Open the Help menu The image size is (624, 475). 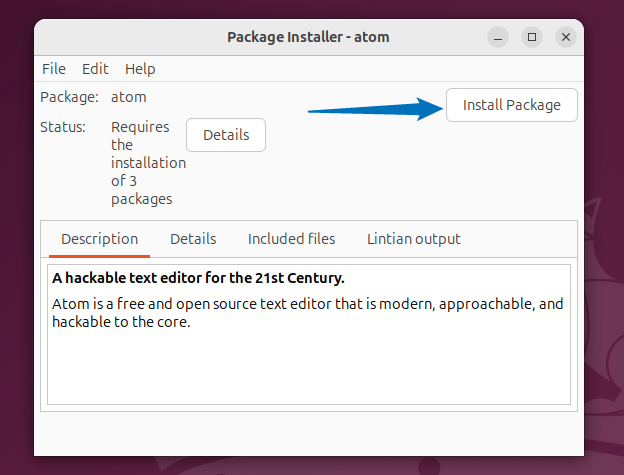140,69
